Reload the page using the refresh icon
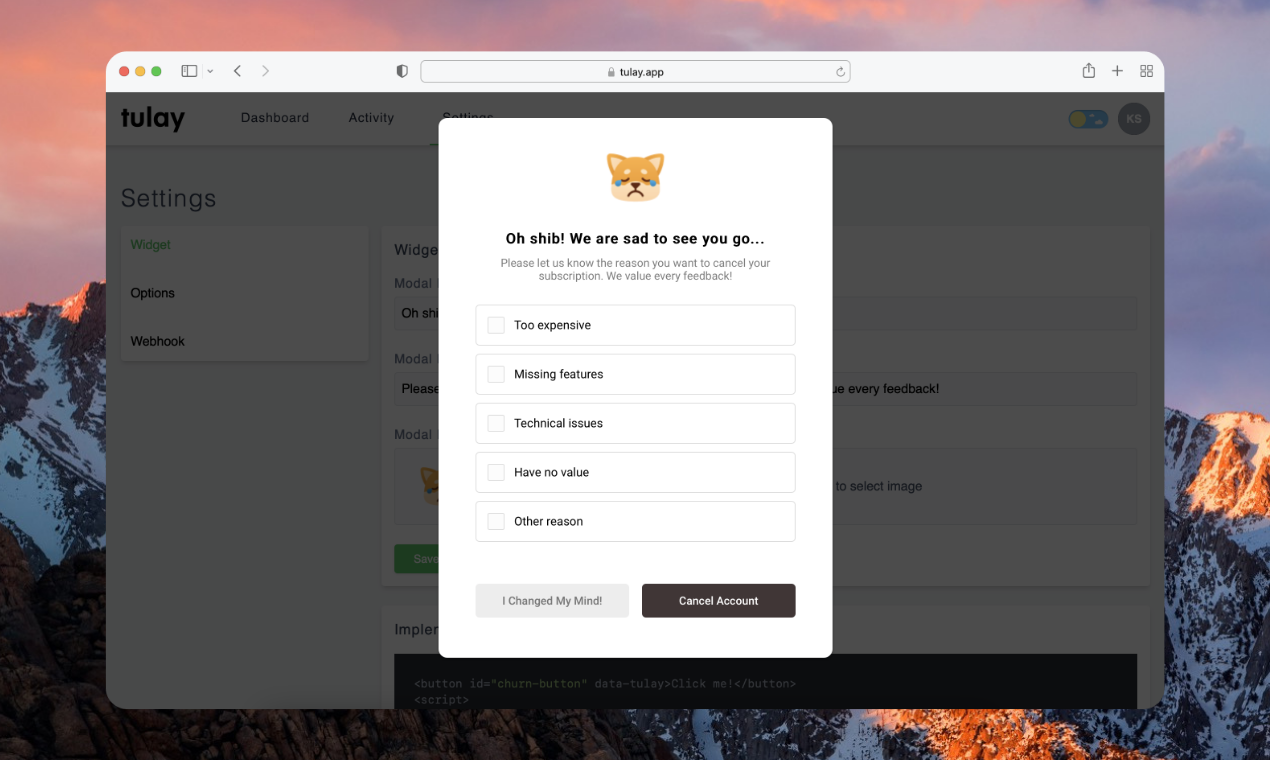Image resolution: width=1270 pixels, height=760 pixels. pyautogui.click(x=840, y=72)
